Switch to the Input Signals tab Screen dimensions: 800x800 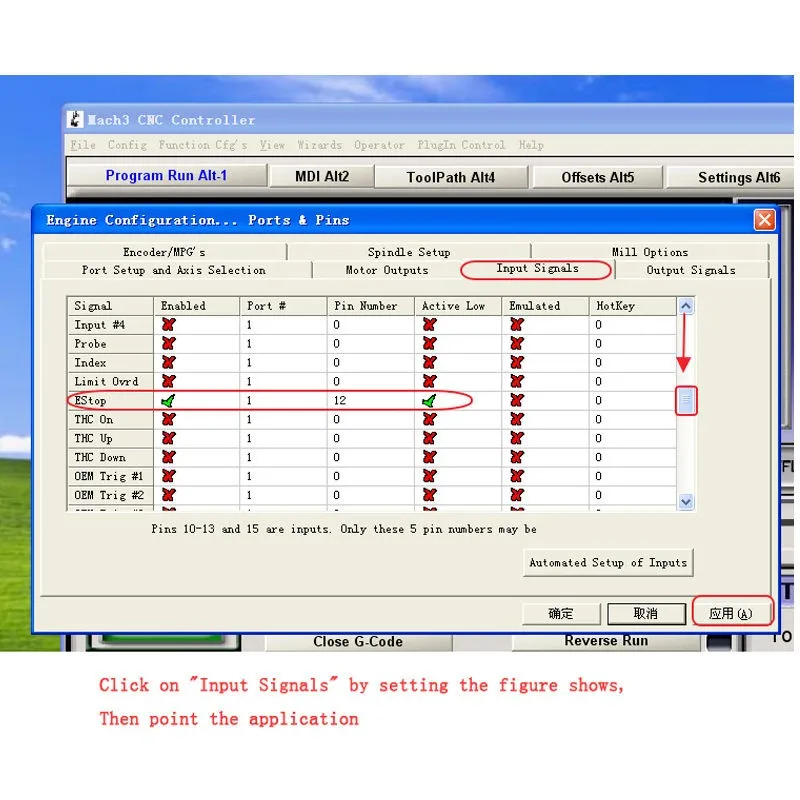(x=537, y=269)
